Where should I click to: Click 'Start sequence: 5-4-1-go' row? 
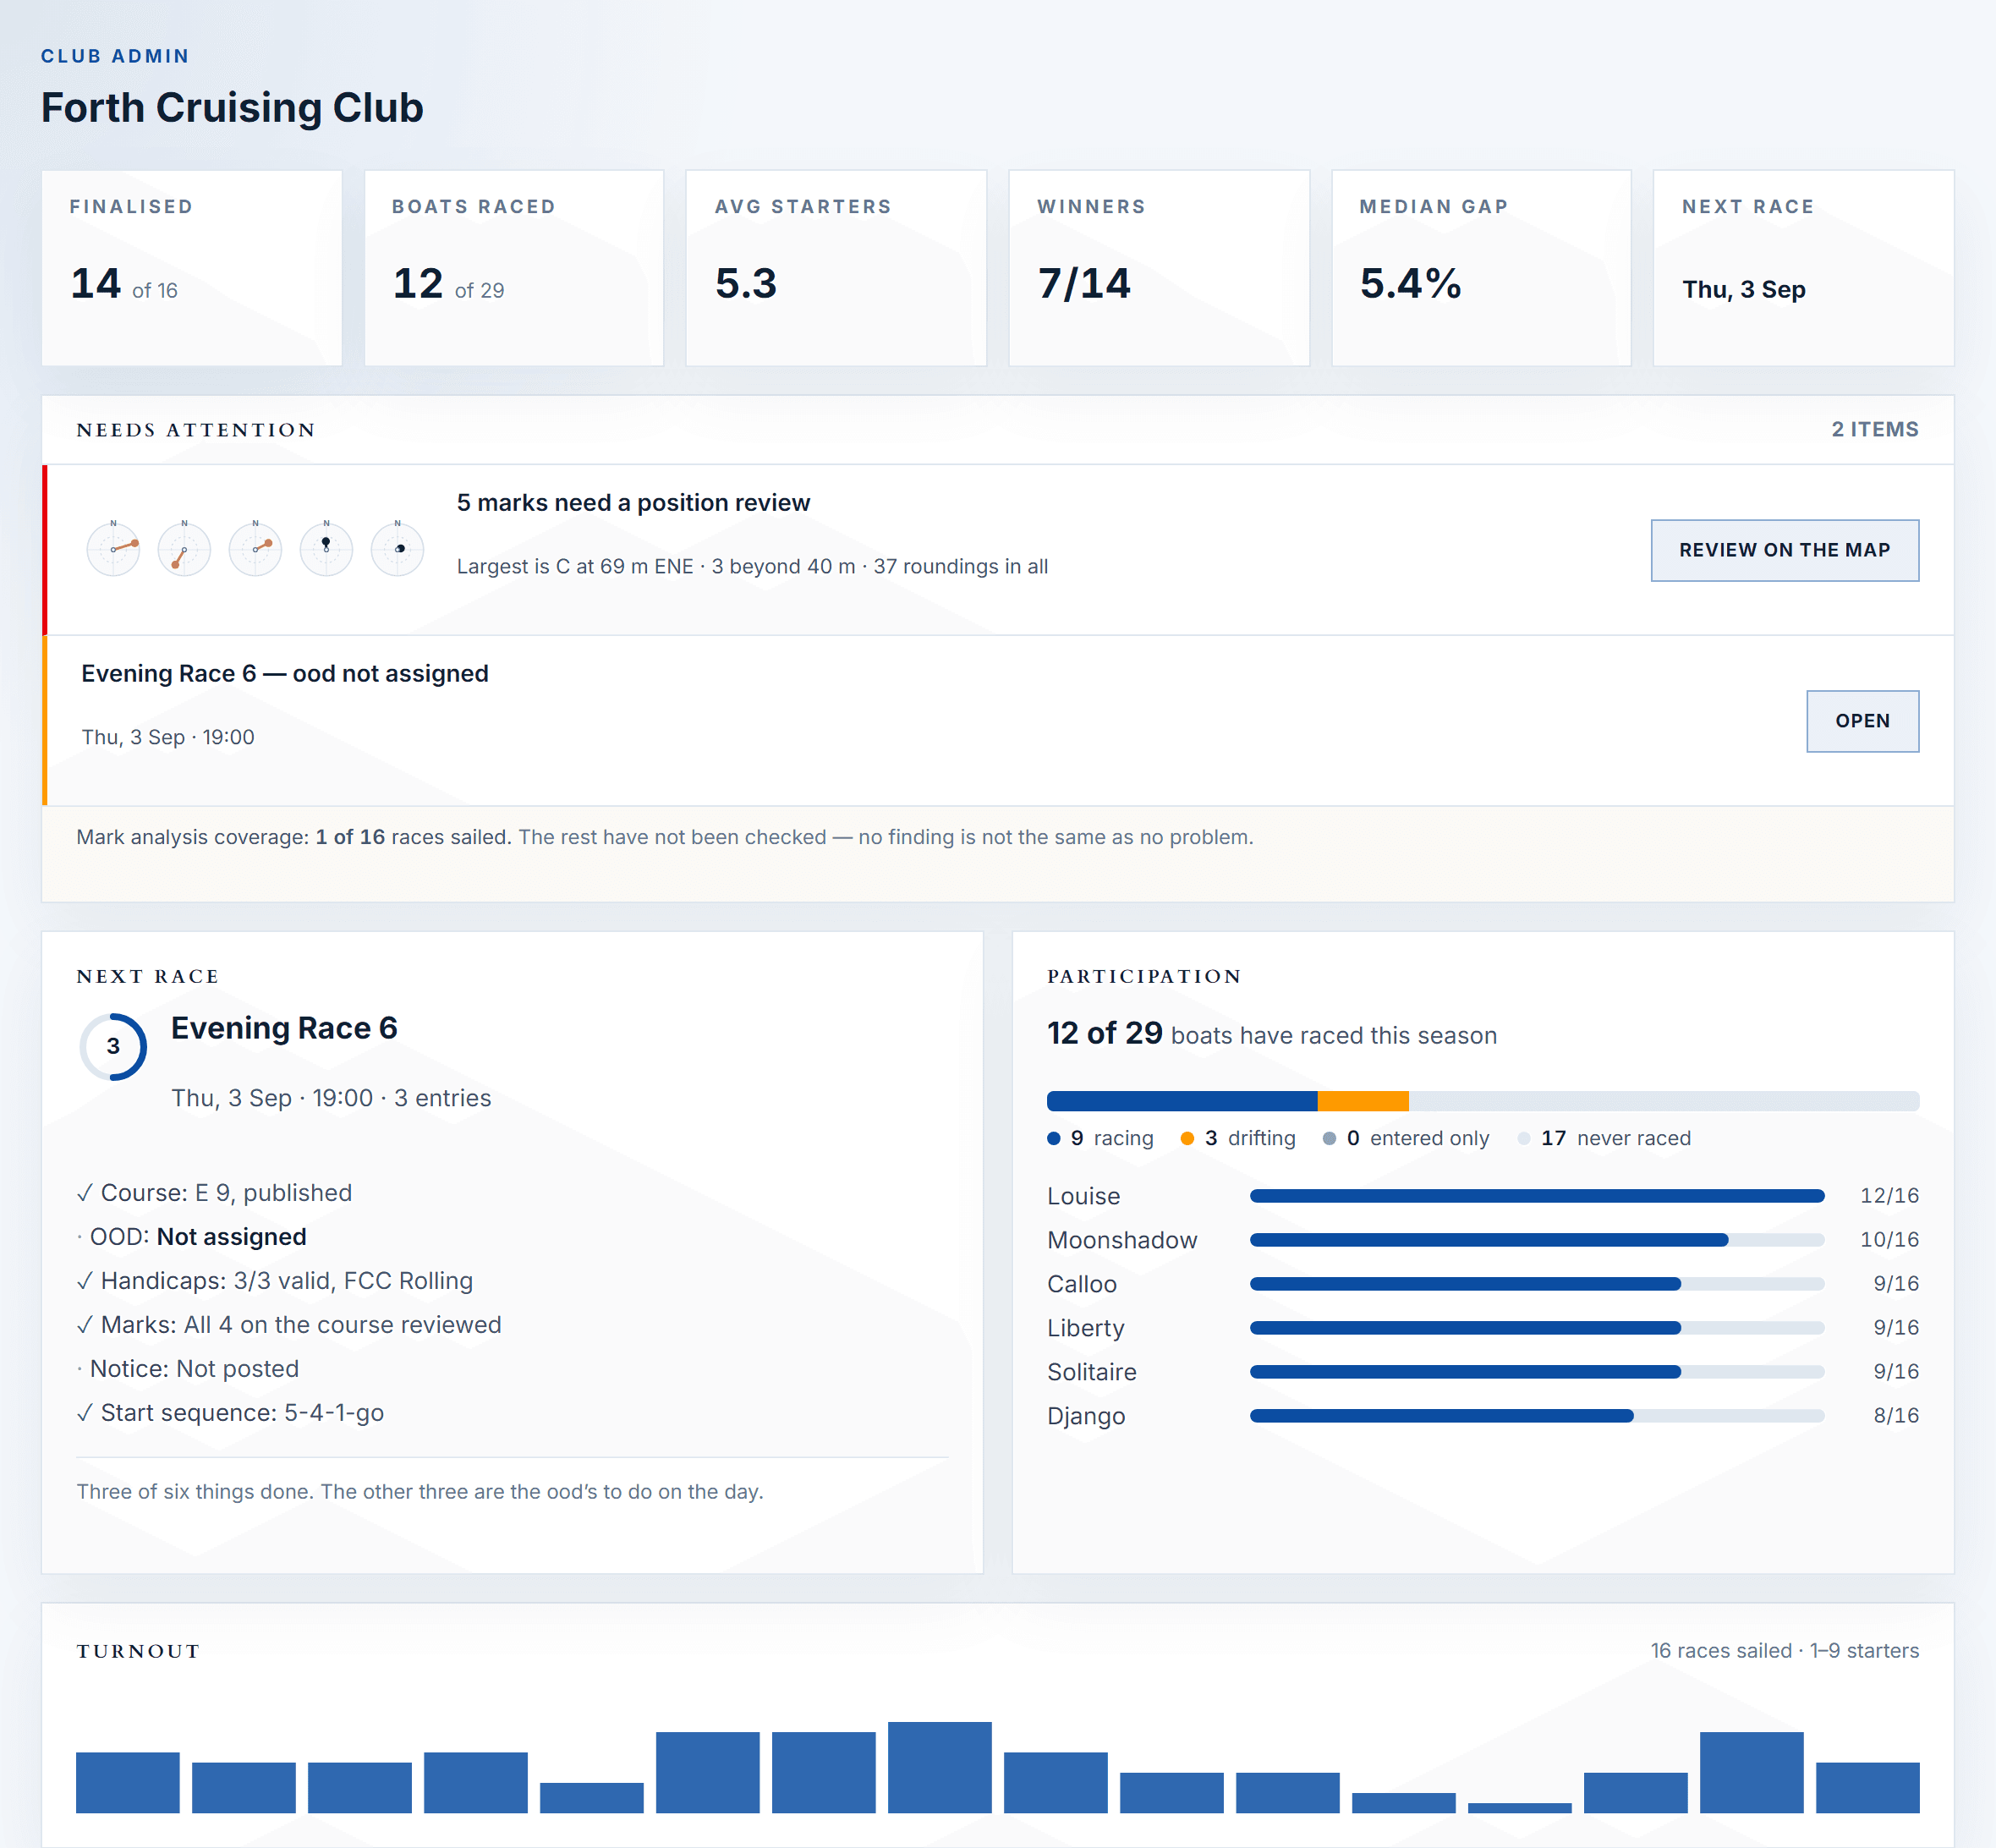click(230, 1413)
